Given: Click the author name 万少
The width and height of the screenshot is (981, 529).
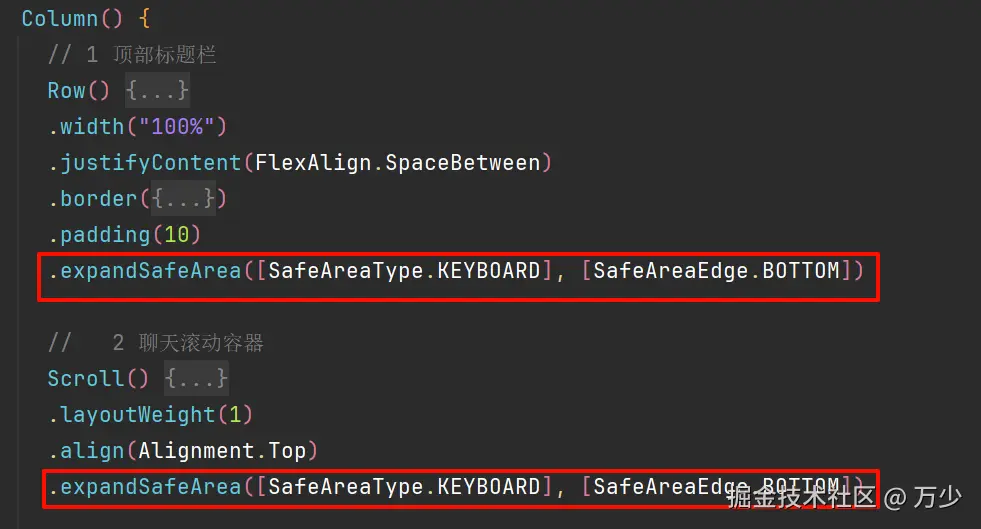Looking at the screenshot, I should point(938,496).
